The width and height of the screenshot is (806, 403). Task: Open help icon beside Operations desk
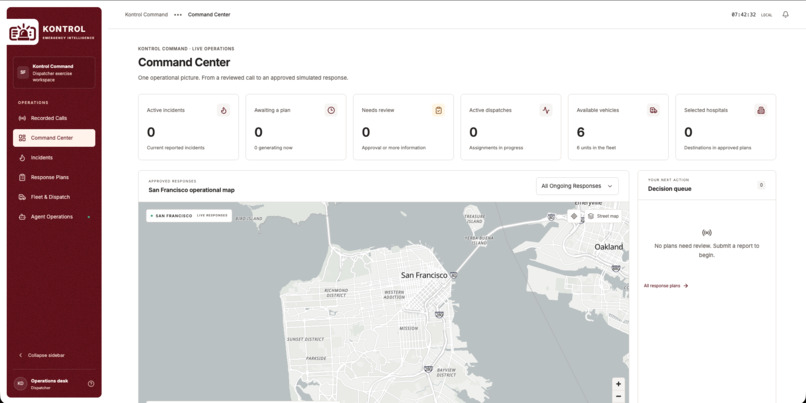coord(91,383)
